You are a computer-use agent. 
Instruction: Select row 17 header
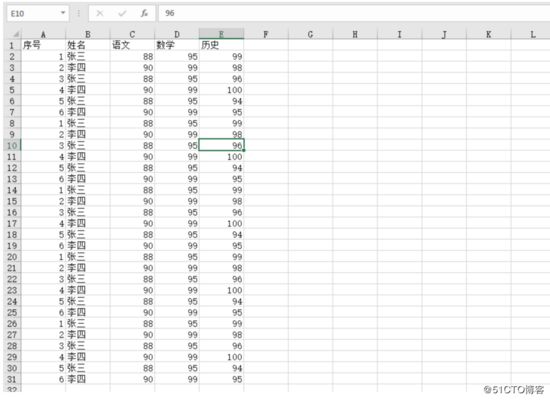point(12,223)
